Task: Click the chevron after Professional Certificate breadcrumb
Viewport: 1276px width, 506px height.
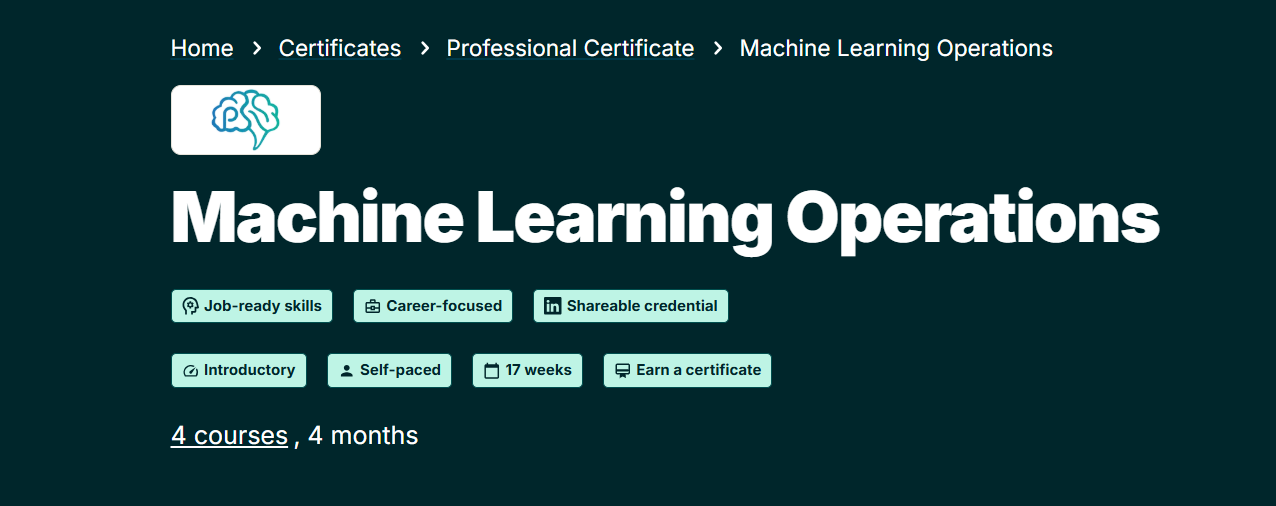Action: [x=718, y=48]
